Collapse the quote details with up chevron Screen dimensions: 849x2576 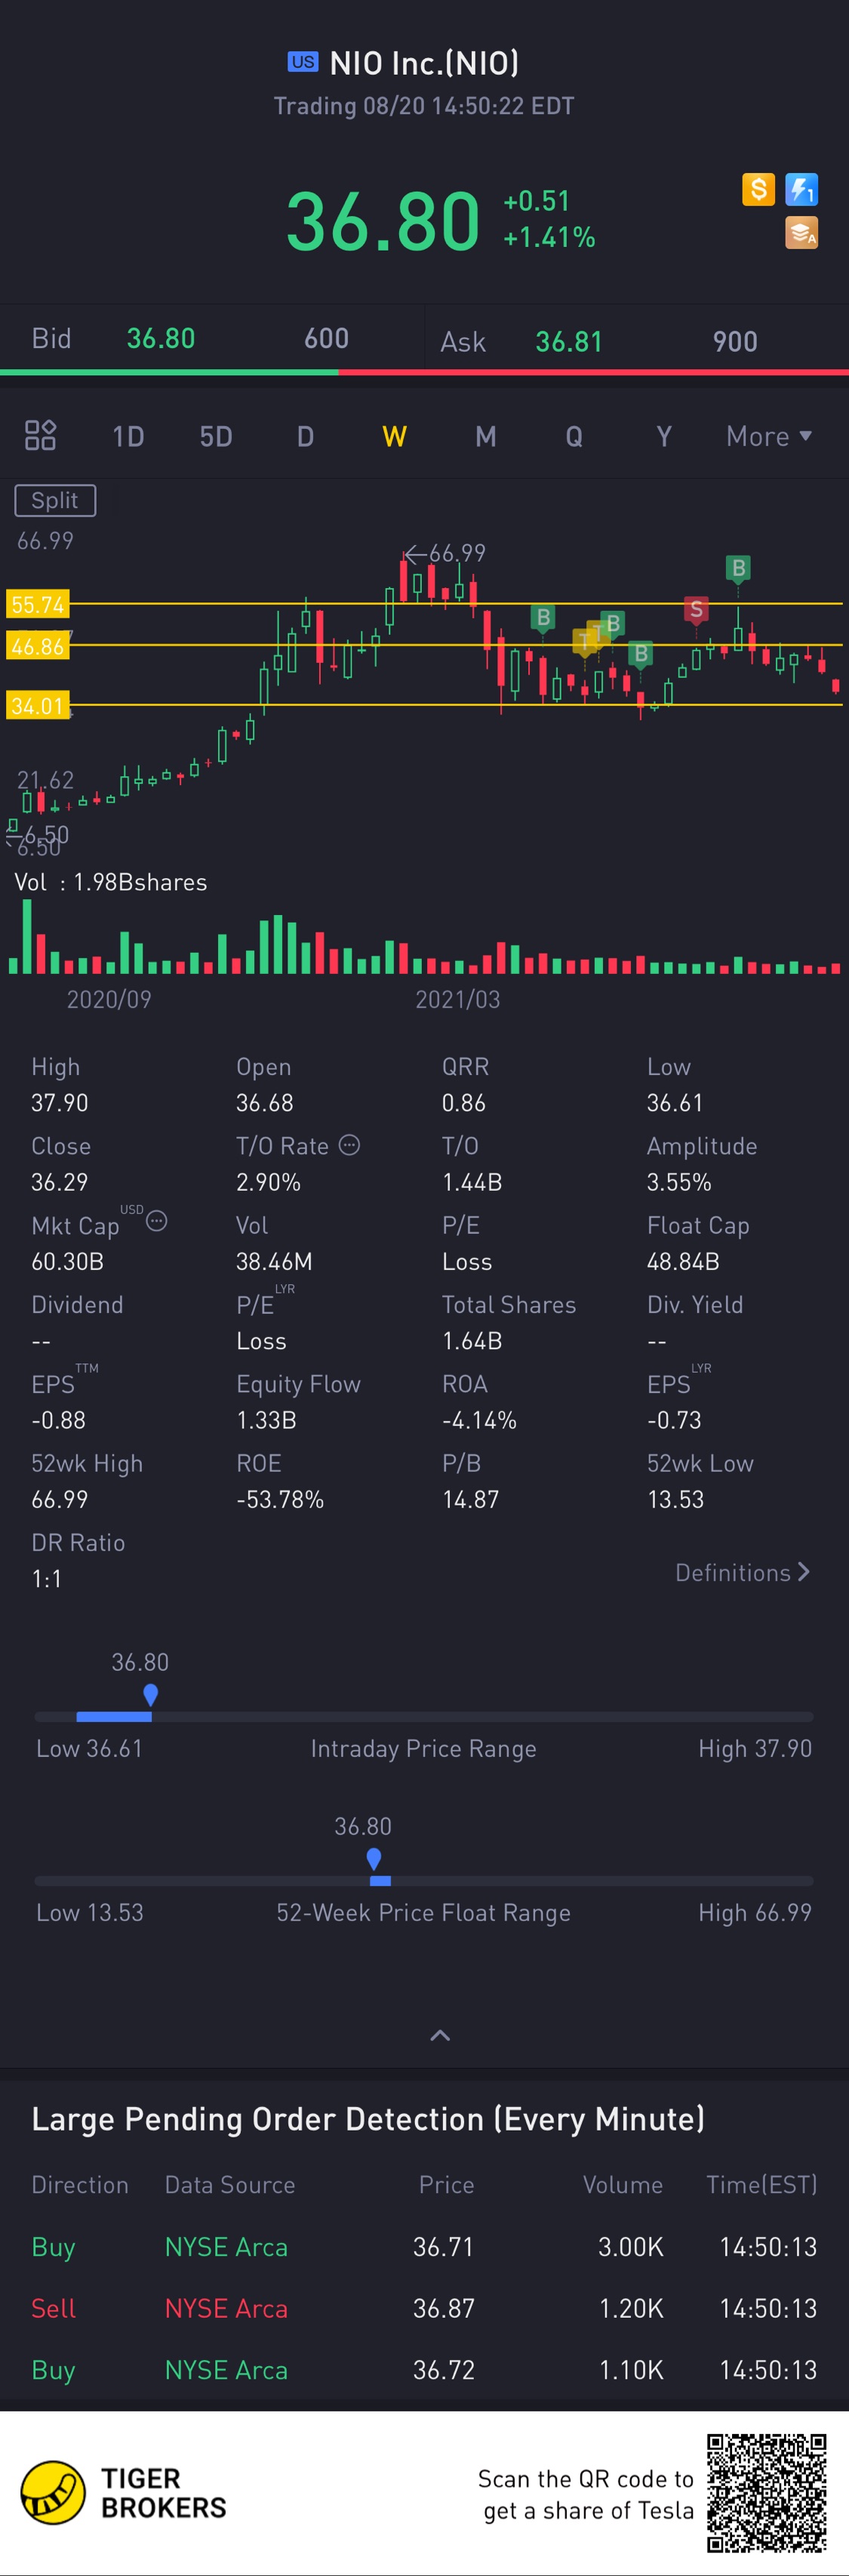pyautogui.click(x=440, y=2035)
